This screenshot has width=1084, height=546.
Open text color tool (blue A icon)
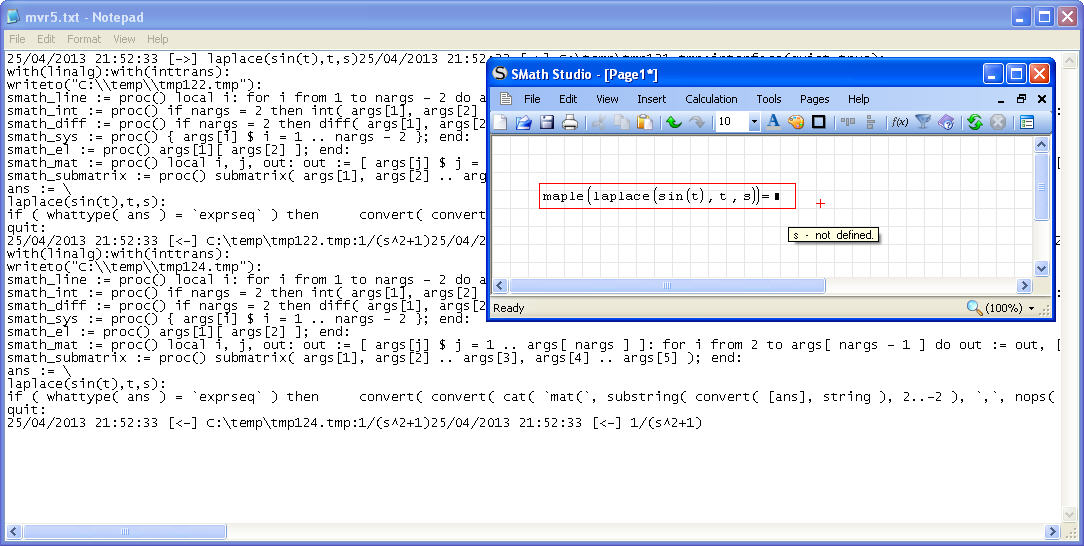[x=773, y=122]
